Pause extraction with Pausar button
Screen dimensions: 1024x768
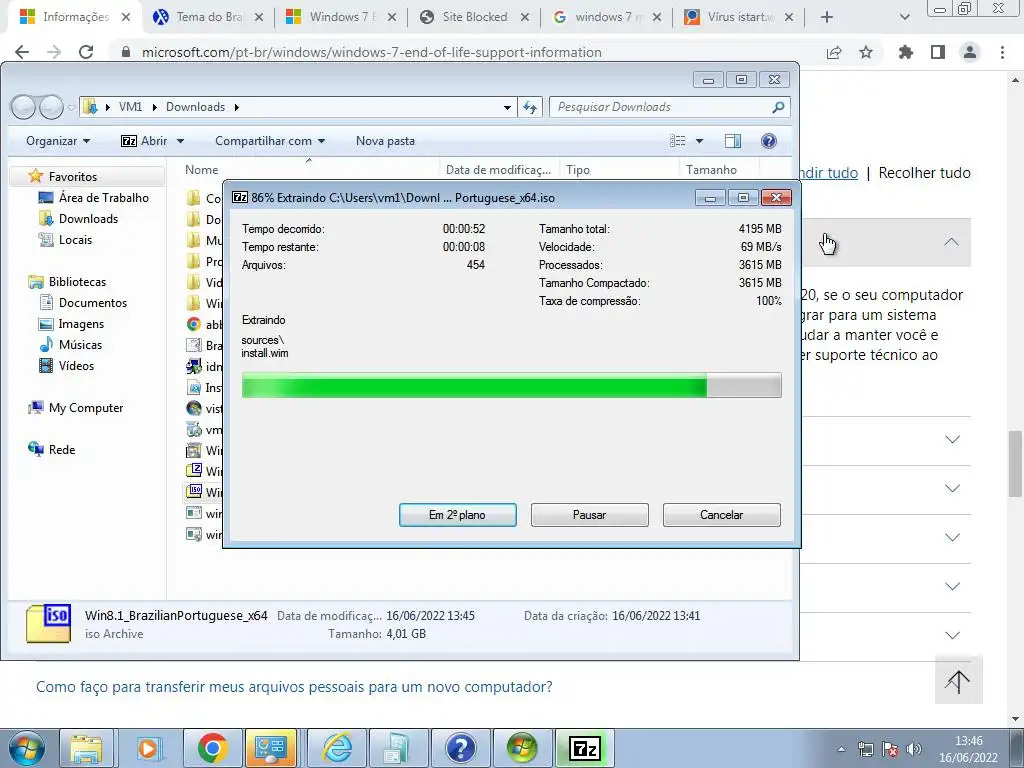point(589,515)
